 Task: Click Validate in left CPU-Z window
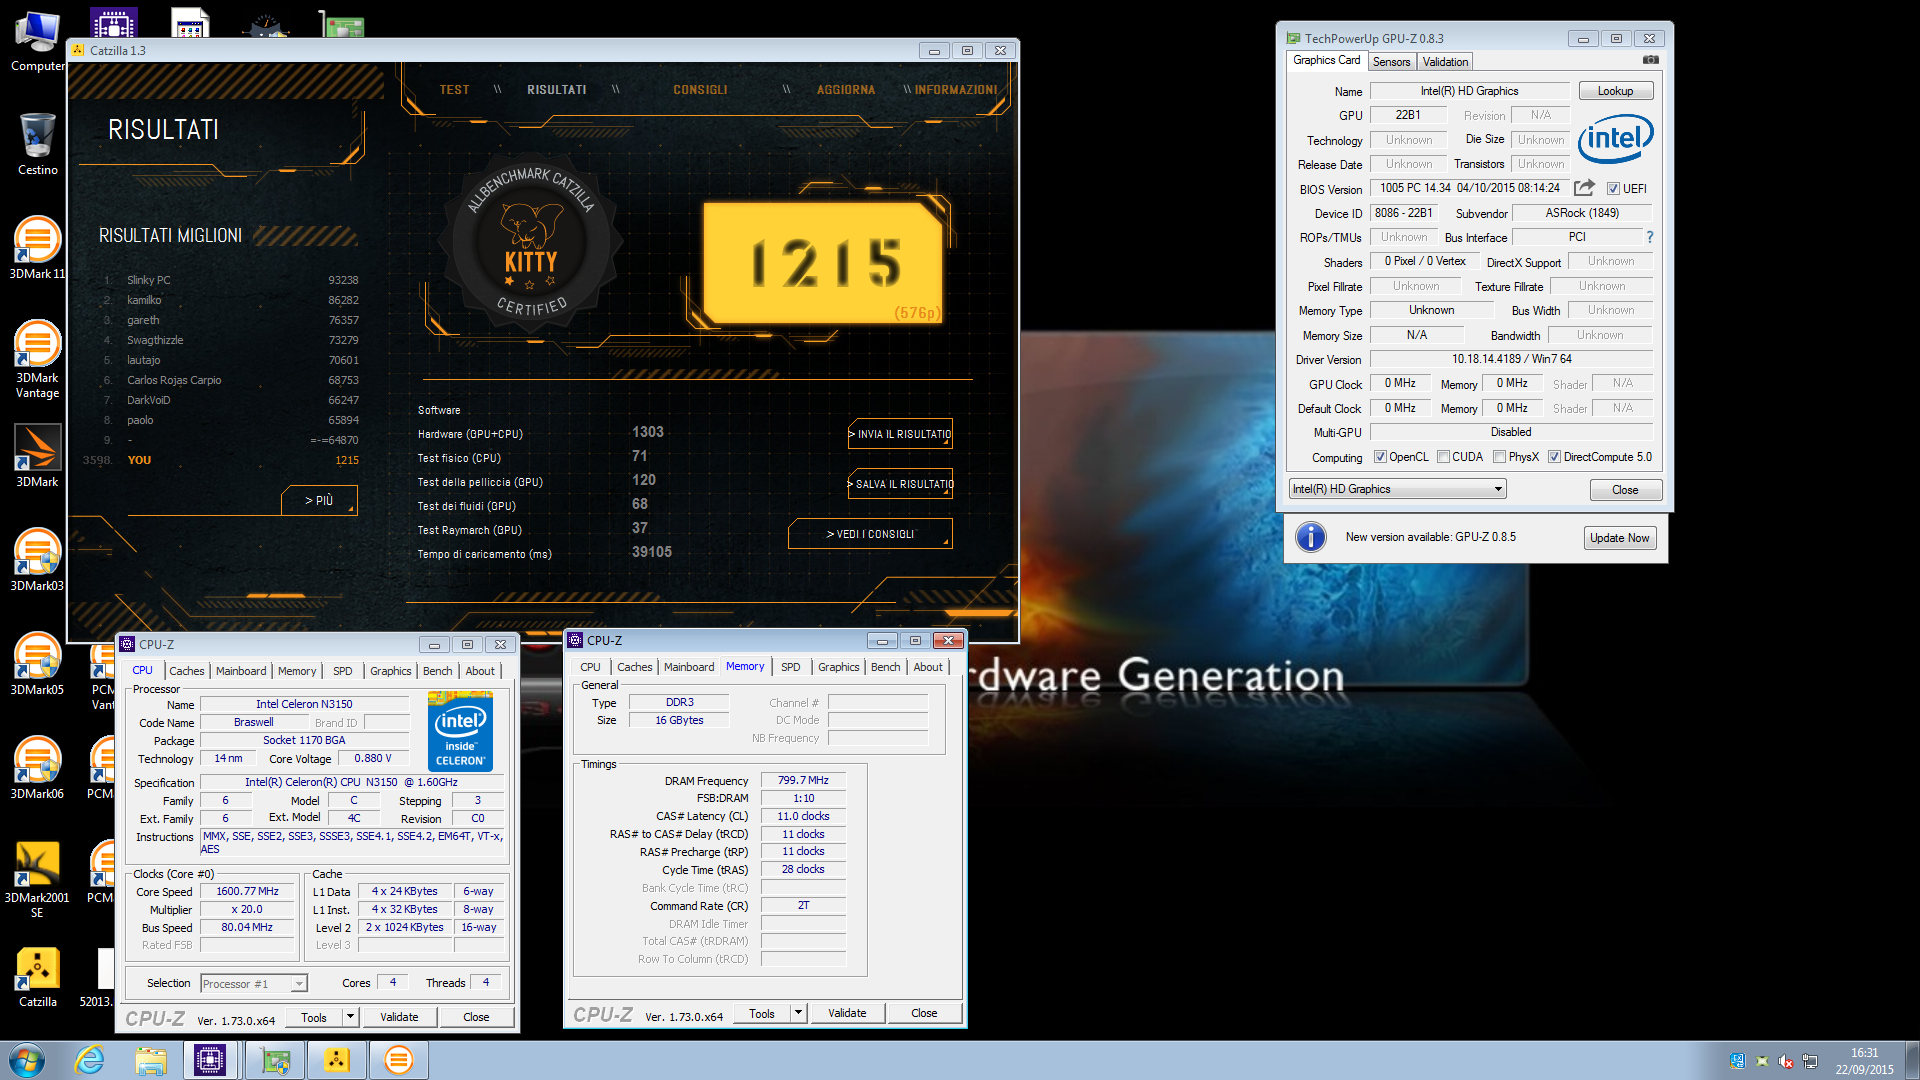click(x=399, y=1017)
